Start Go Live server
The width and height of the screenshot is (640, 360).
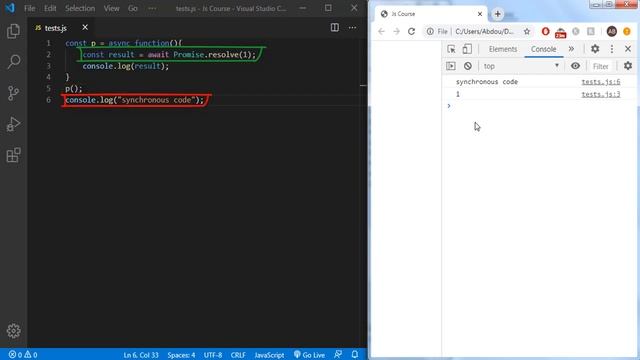point(309,355)
